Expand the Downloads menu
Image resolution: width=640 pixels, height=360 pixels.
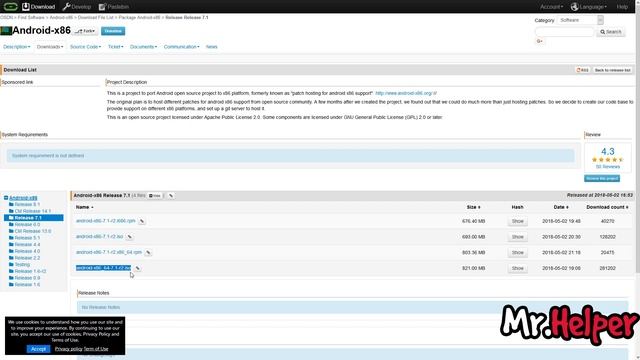[50, 47]
